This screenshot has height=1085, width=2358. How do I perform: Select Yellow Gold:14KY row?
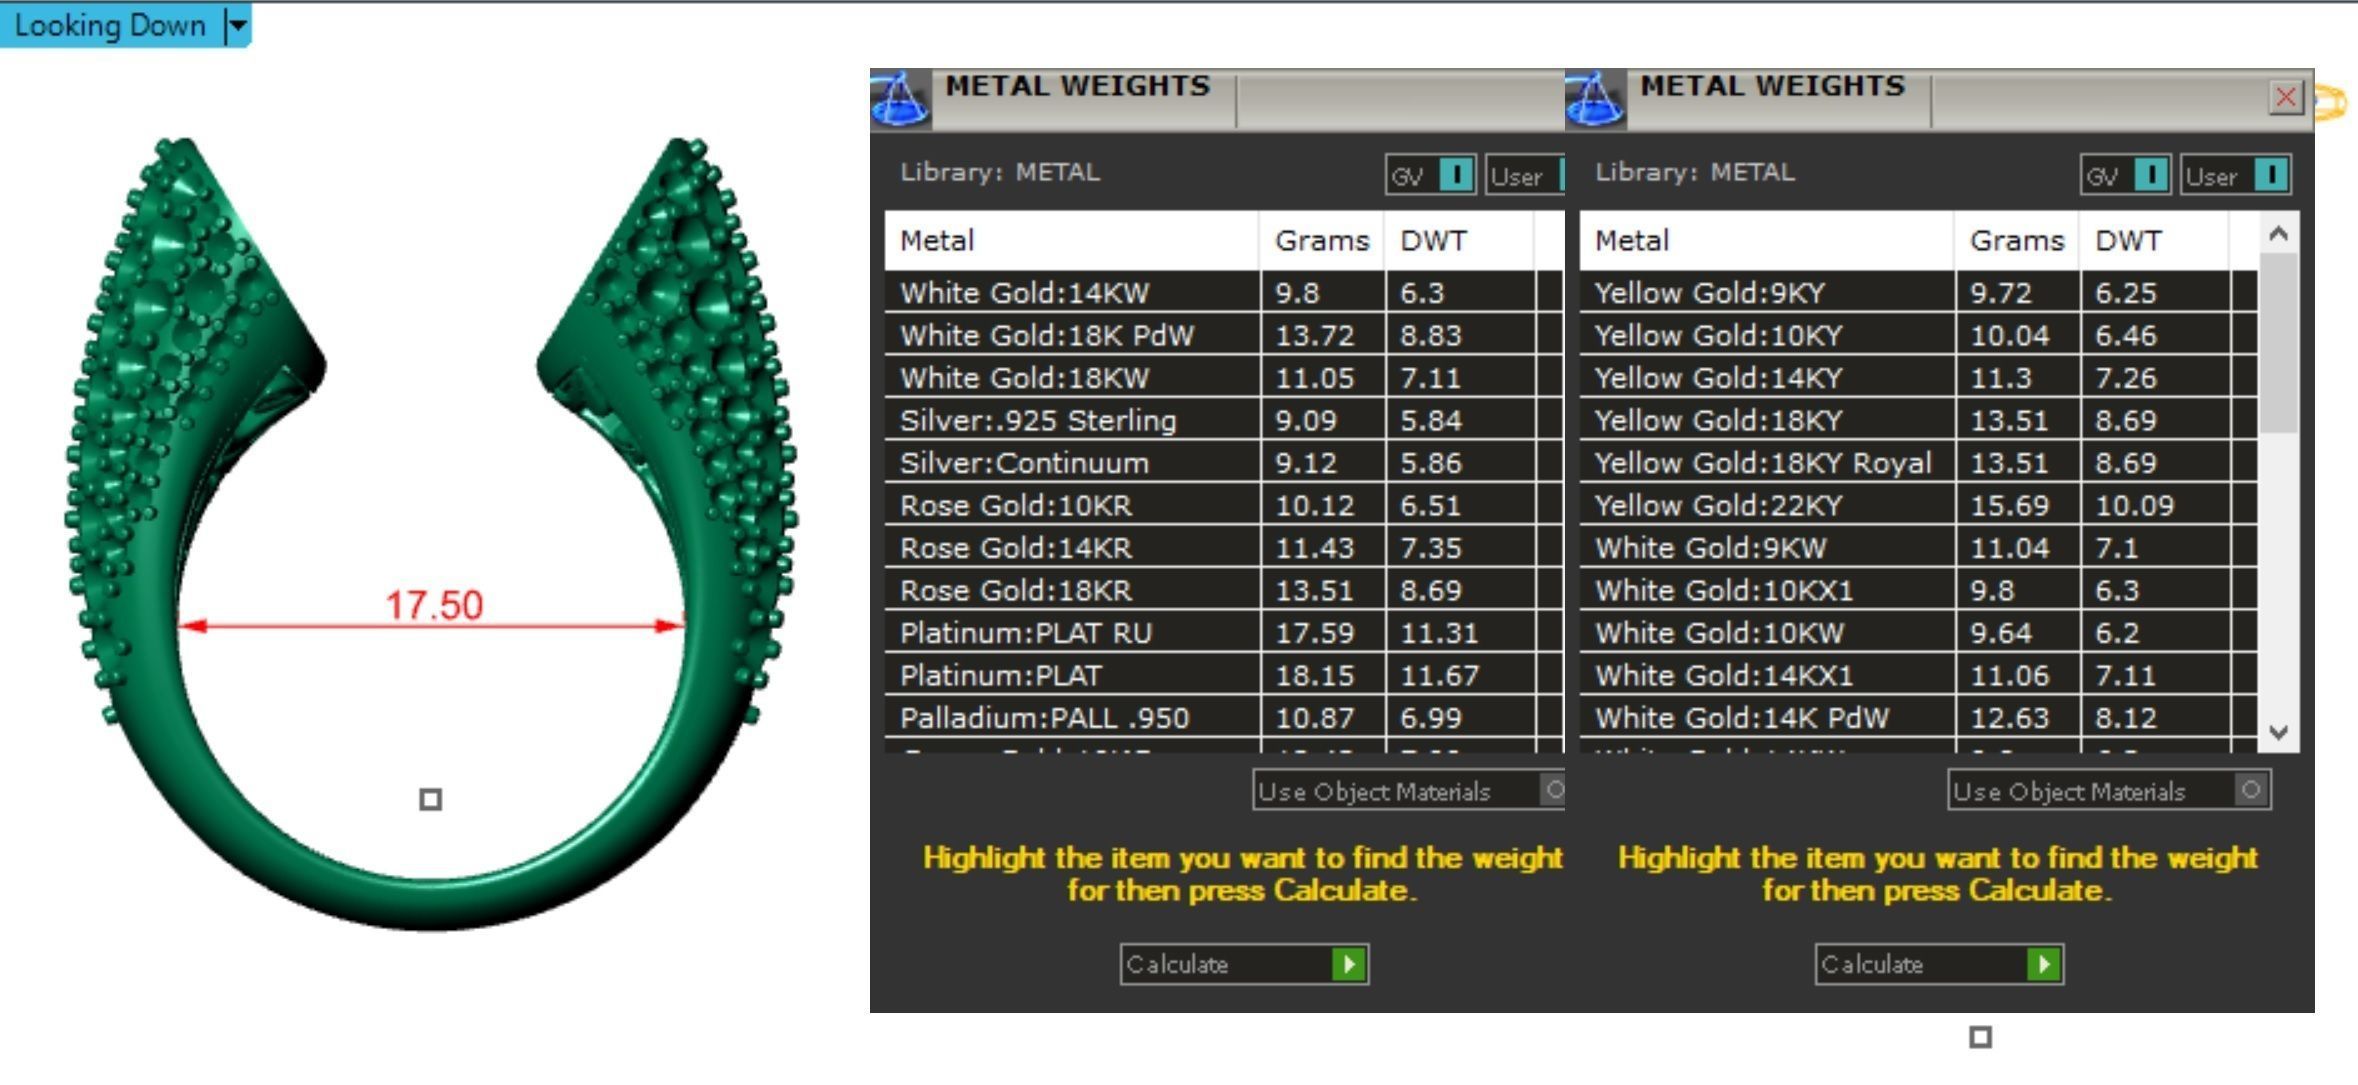coord(1919,378)
